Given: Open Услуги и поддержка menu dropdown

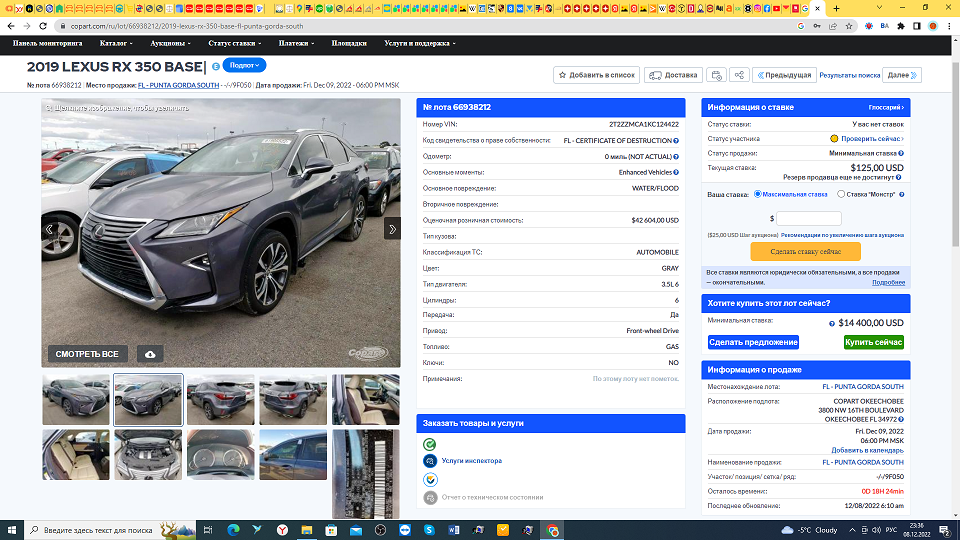Looking at the screenshot, I should 419,43.
